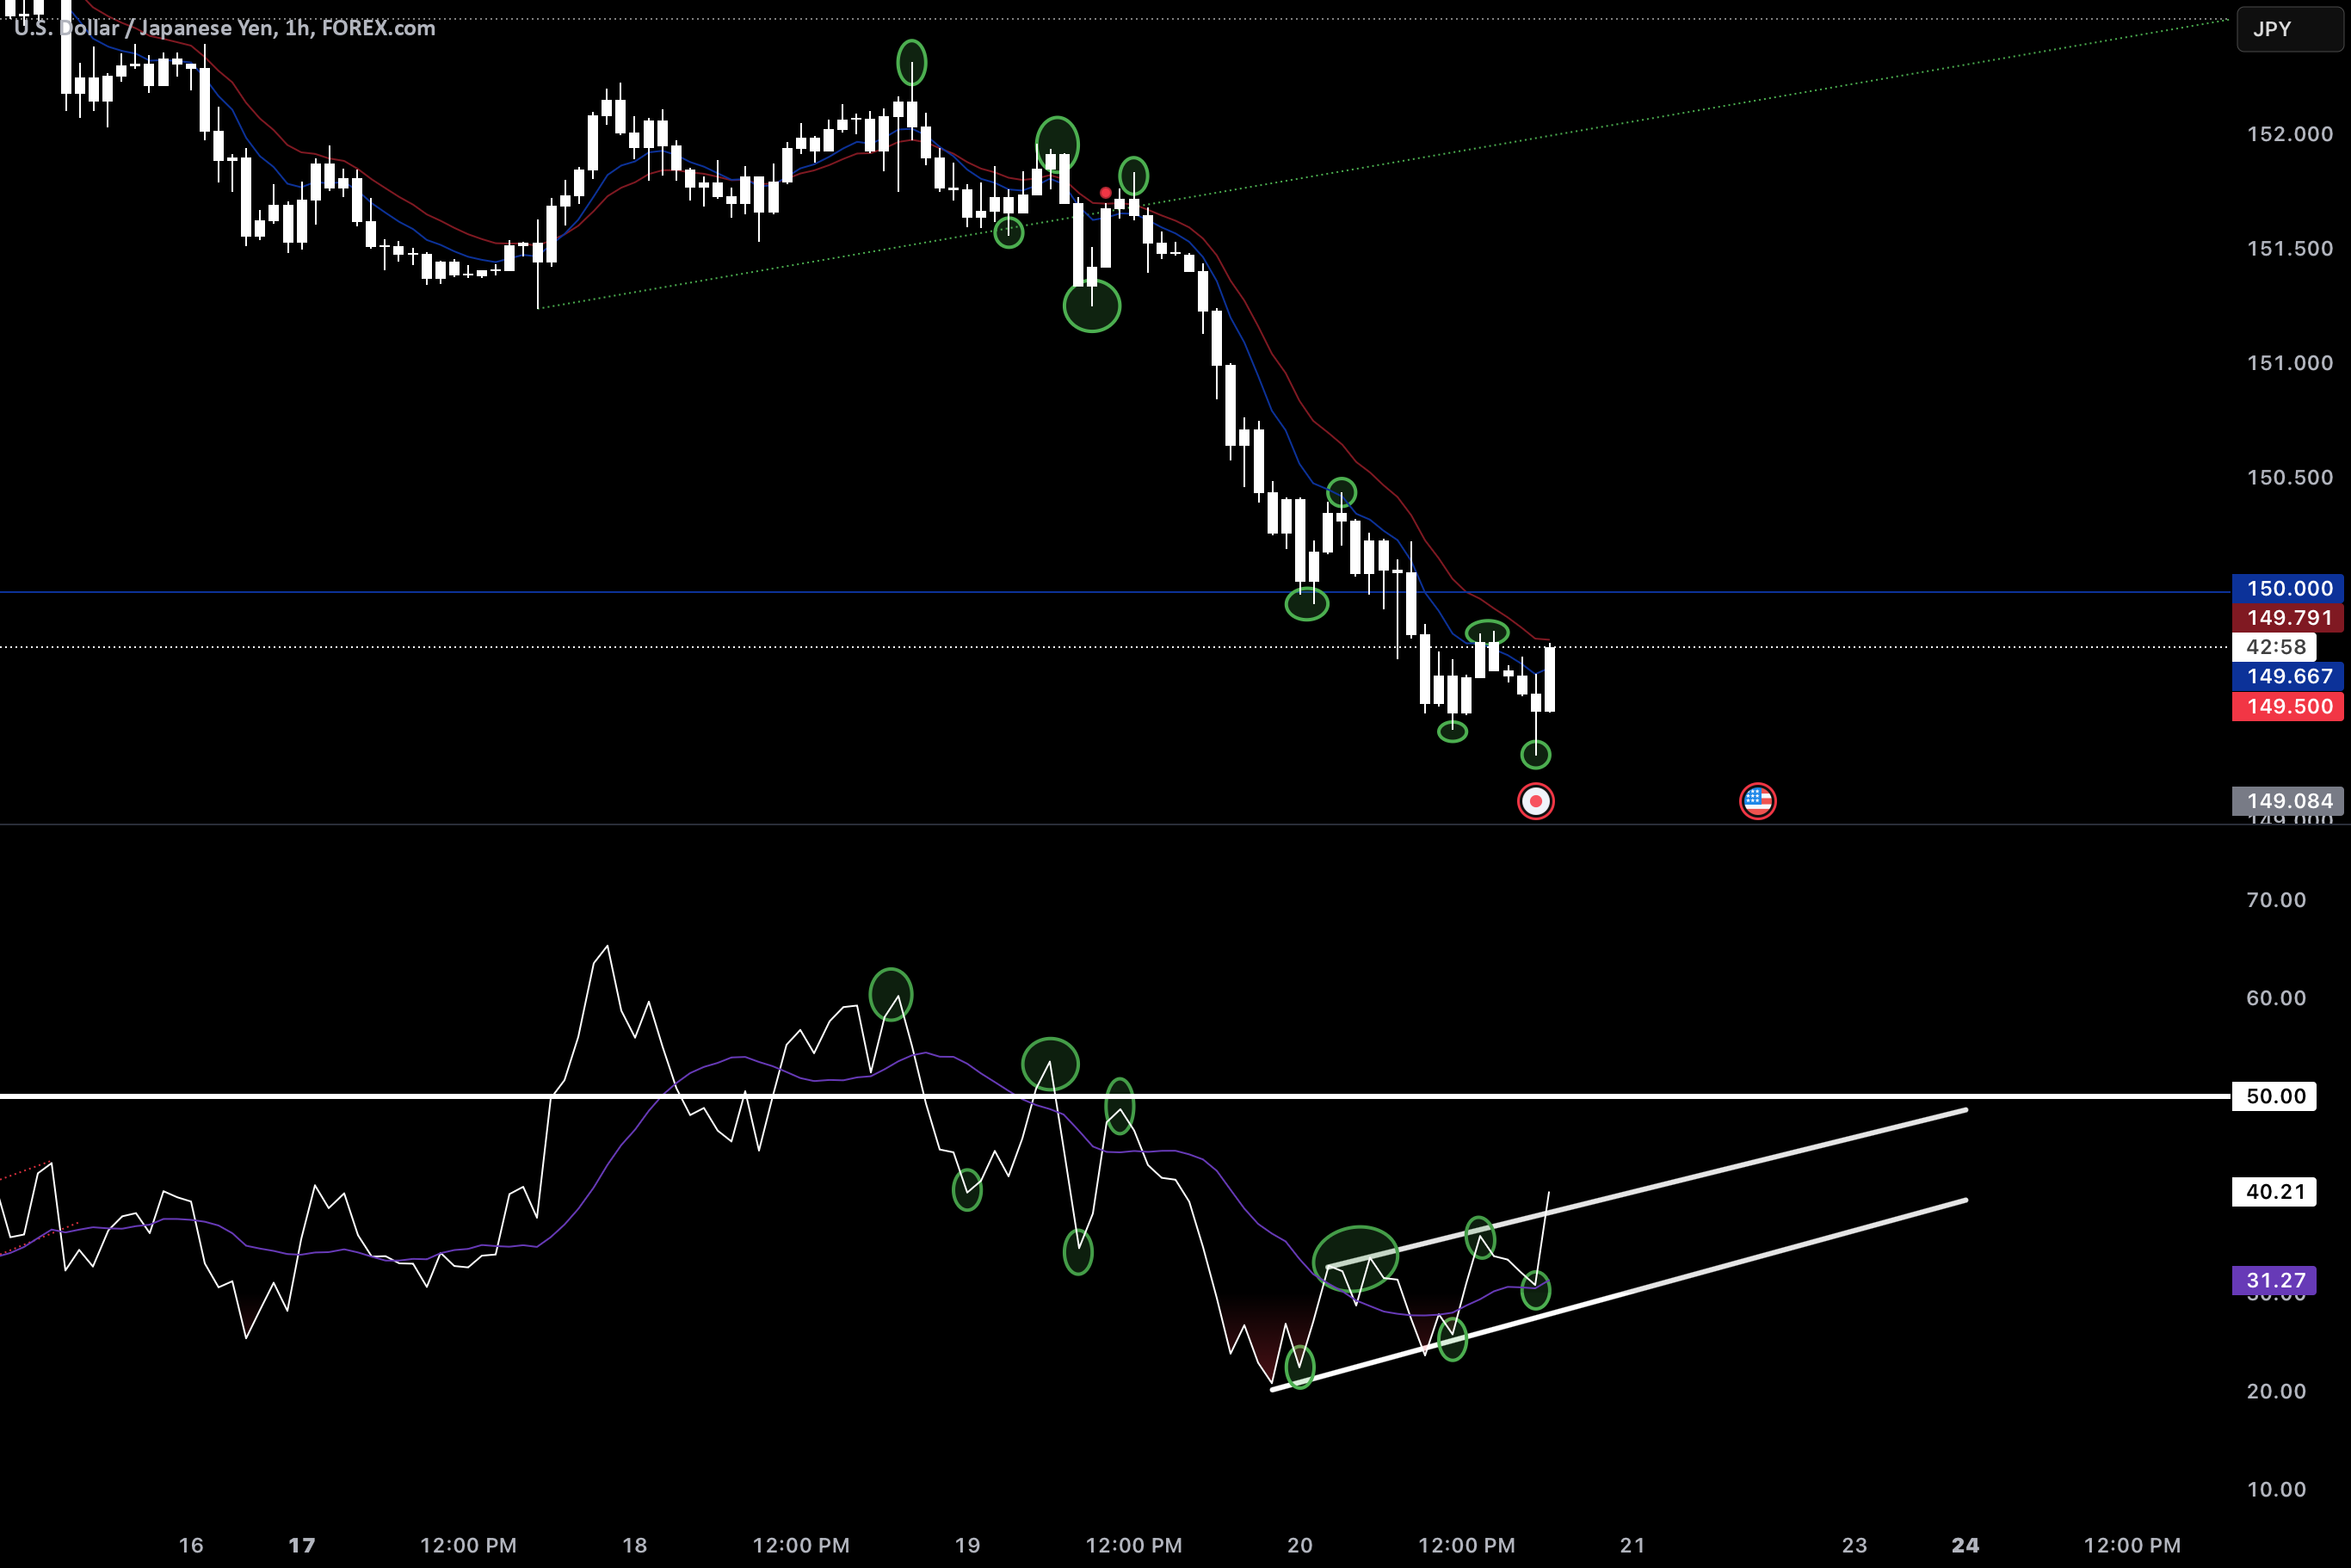Click the 149.791 red moving average label

coord(2287,618)
